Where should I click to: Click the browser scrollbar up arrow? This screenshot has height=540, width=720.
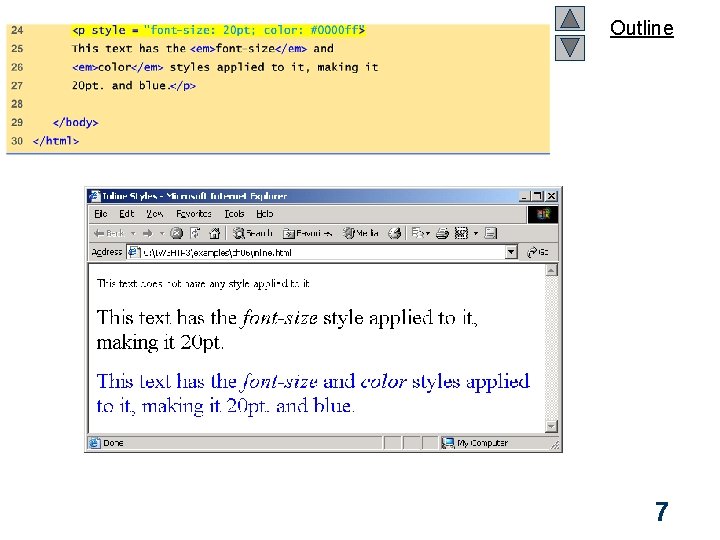click(x=551, y=270)
